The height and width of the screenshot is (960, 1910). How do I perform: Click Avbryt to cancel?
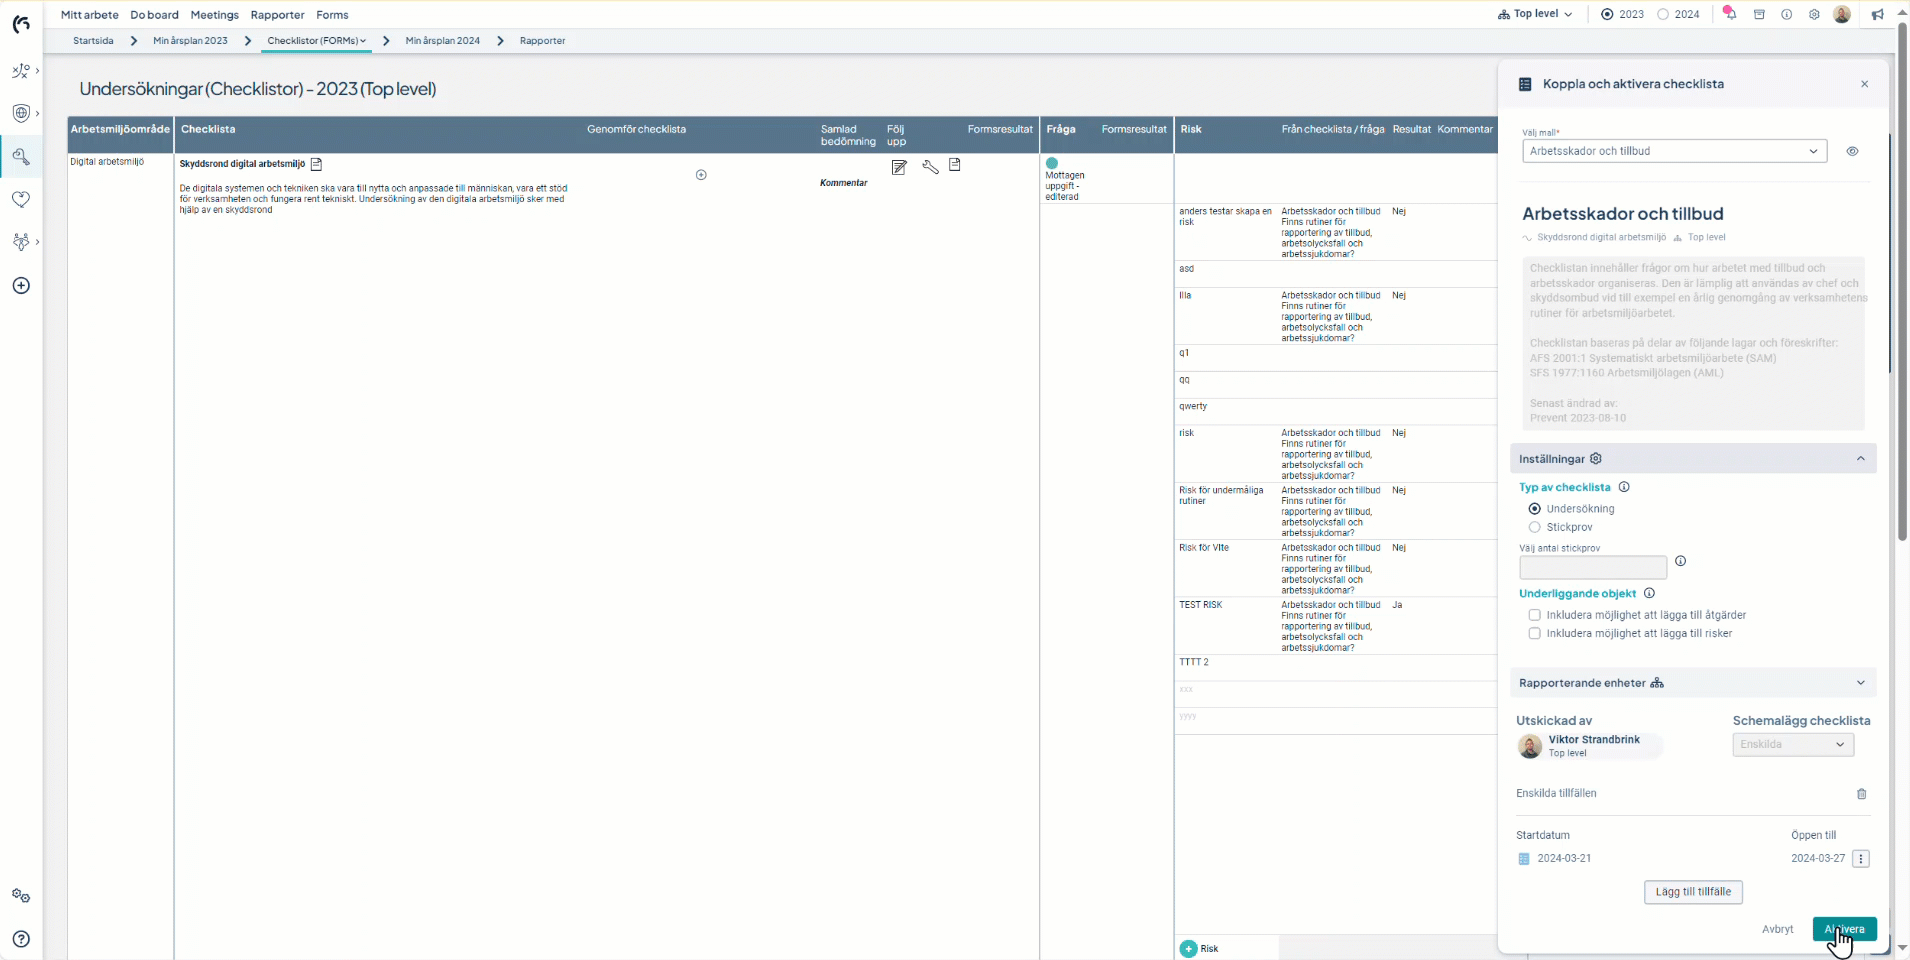(x=1777, y=929)
